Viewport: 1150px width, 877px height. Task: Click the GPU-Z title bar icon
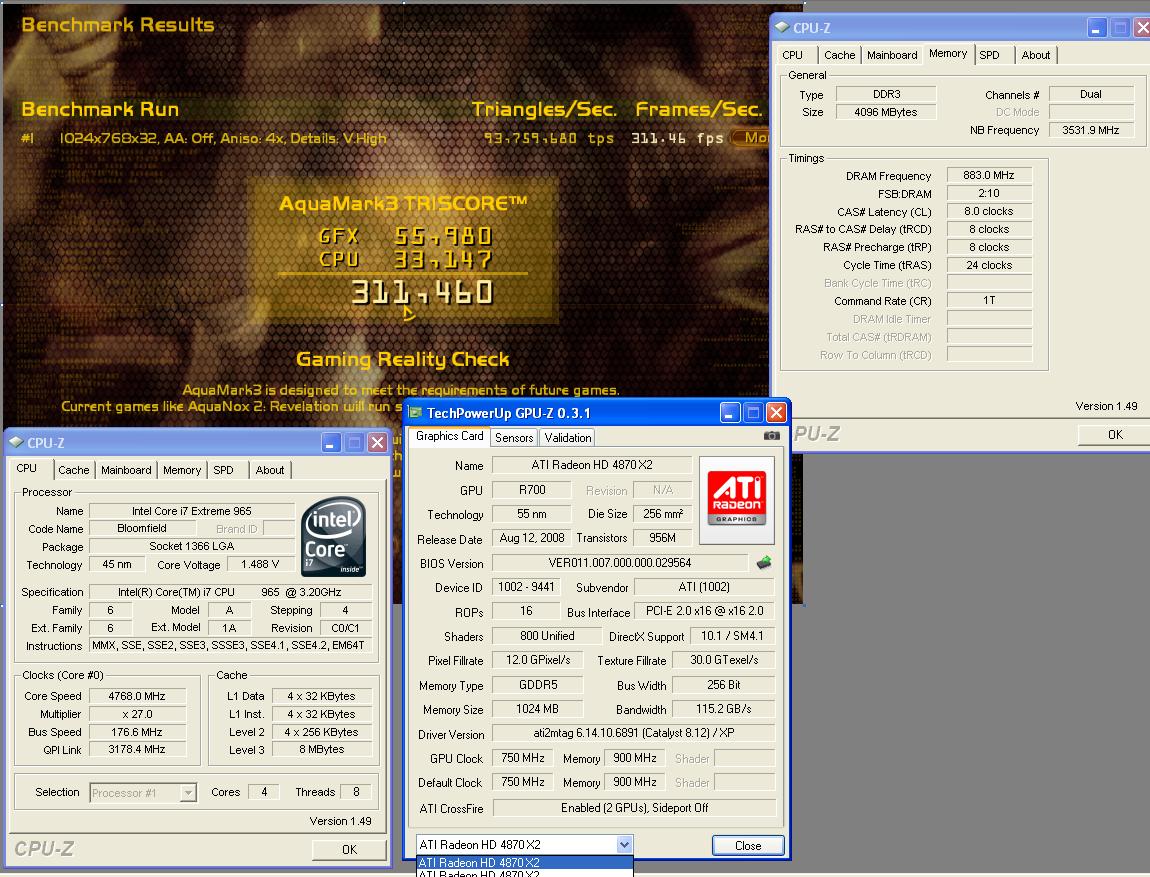point(416,413)
